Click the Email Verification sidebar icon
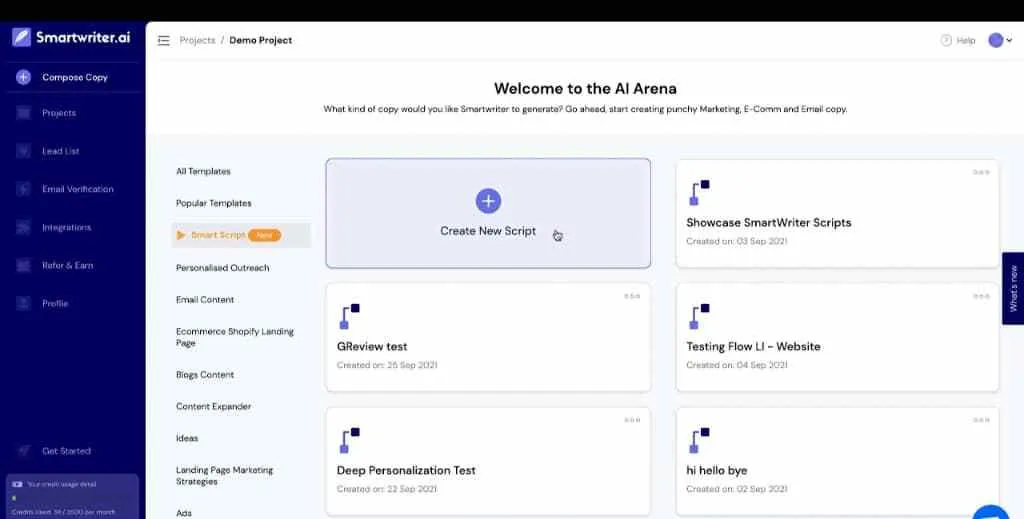The width and height of the screenshot is (1024, 519). point(24,189)
